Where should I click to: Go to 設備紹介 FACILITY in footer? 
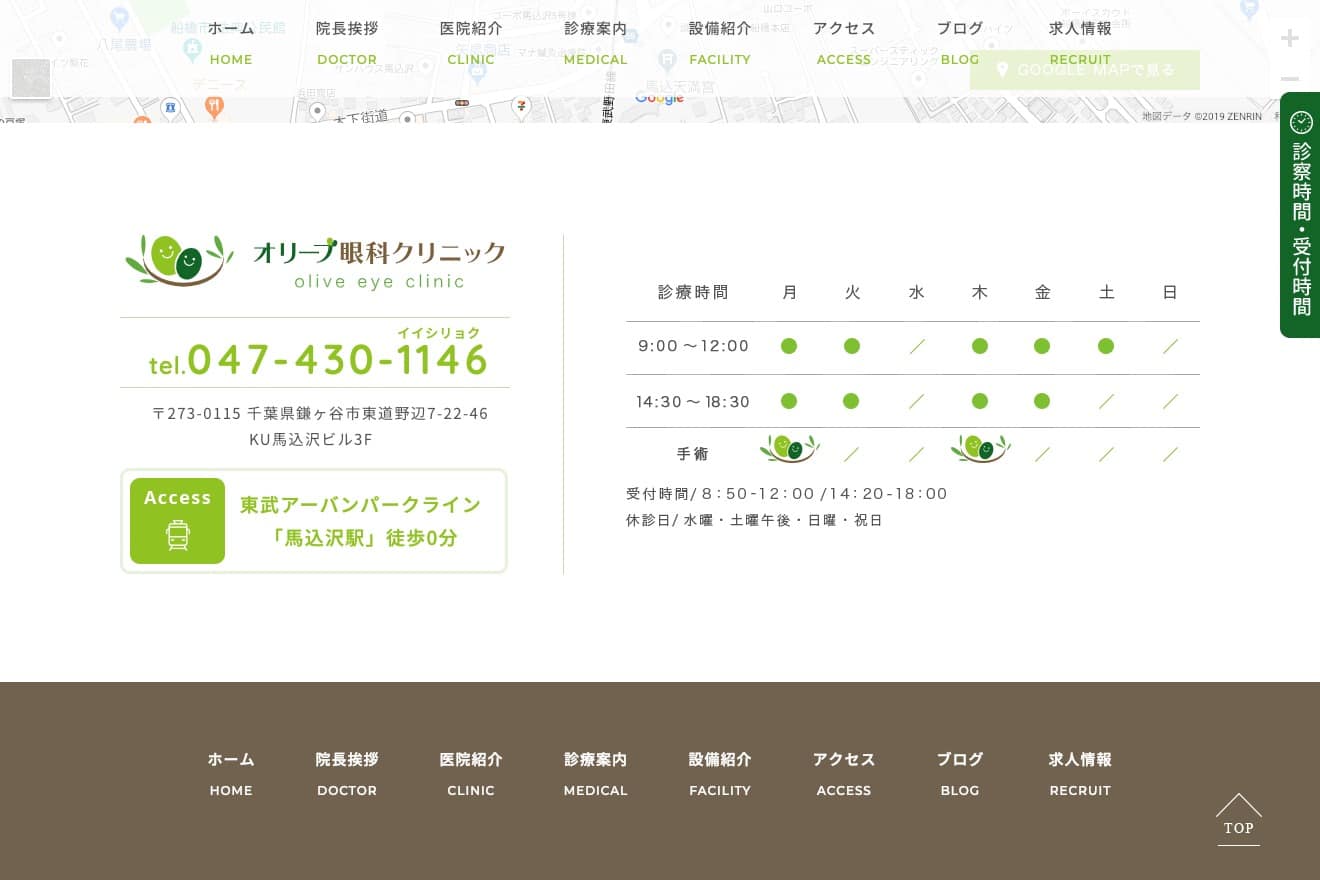tap(720, 774)
